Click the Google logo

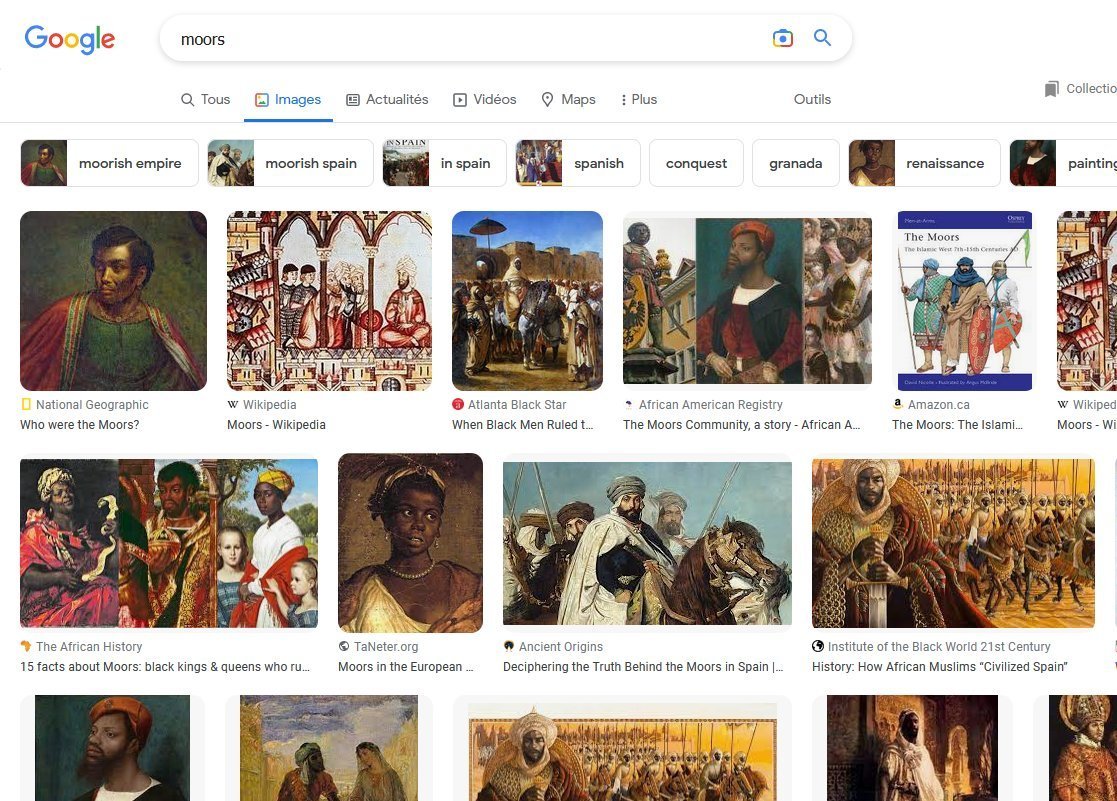click(x=69, y=39)
